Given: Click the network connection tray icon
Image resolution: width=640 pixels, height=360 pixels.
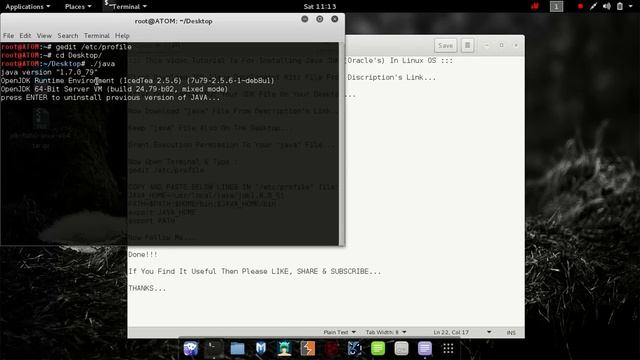Looking at the screenshot, I should pos(593,6).
